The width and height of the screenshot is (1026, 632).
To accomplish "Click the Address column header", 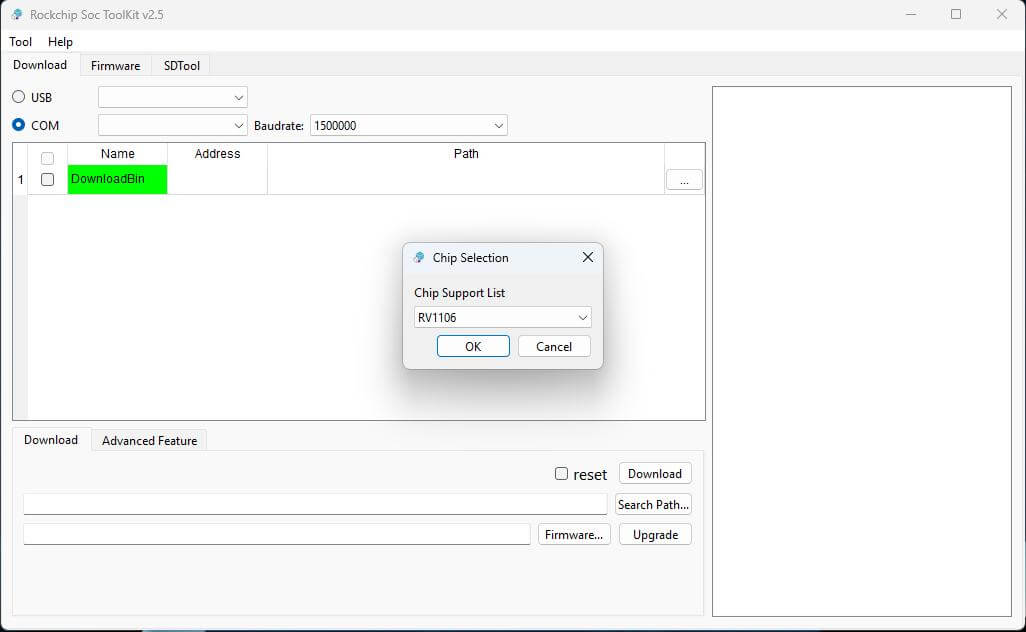I will point(217,154).
